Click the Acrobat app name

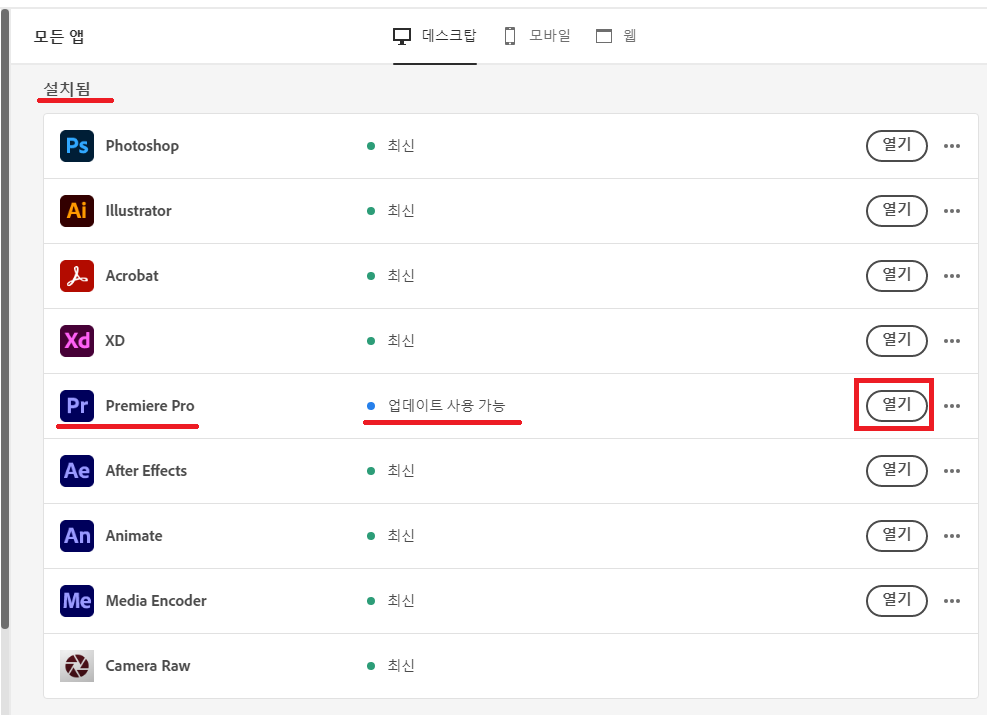click(x=132, y=276)
